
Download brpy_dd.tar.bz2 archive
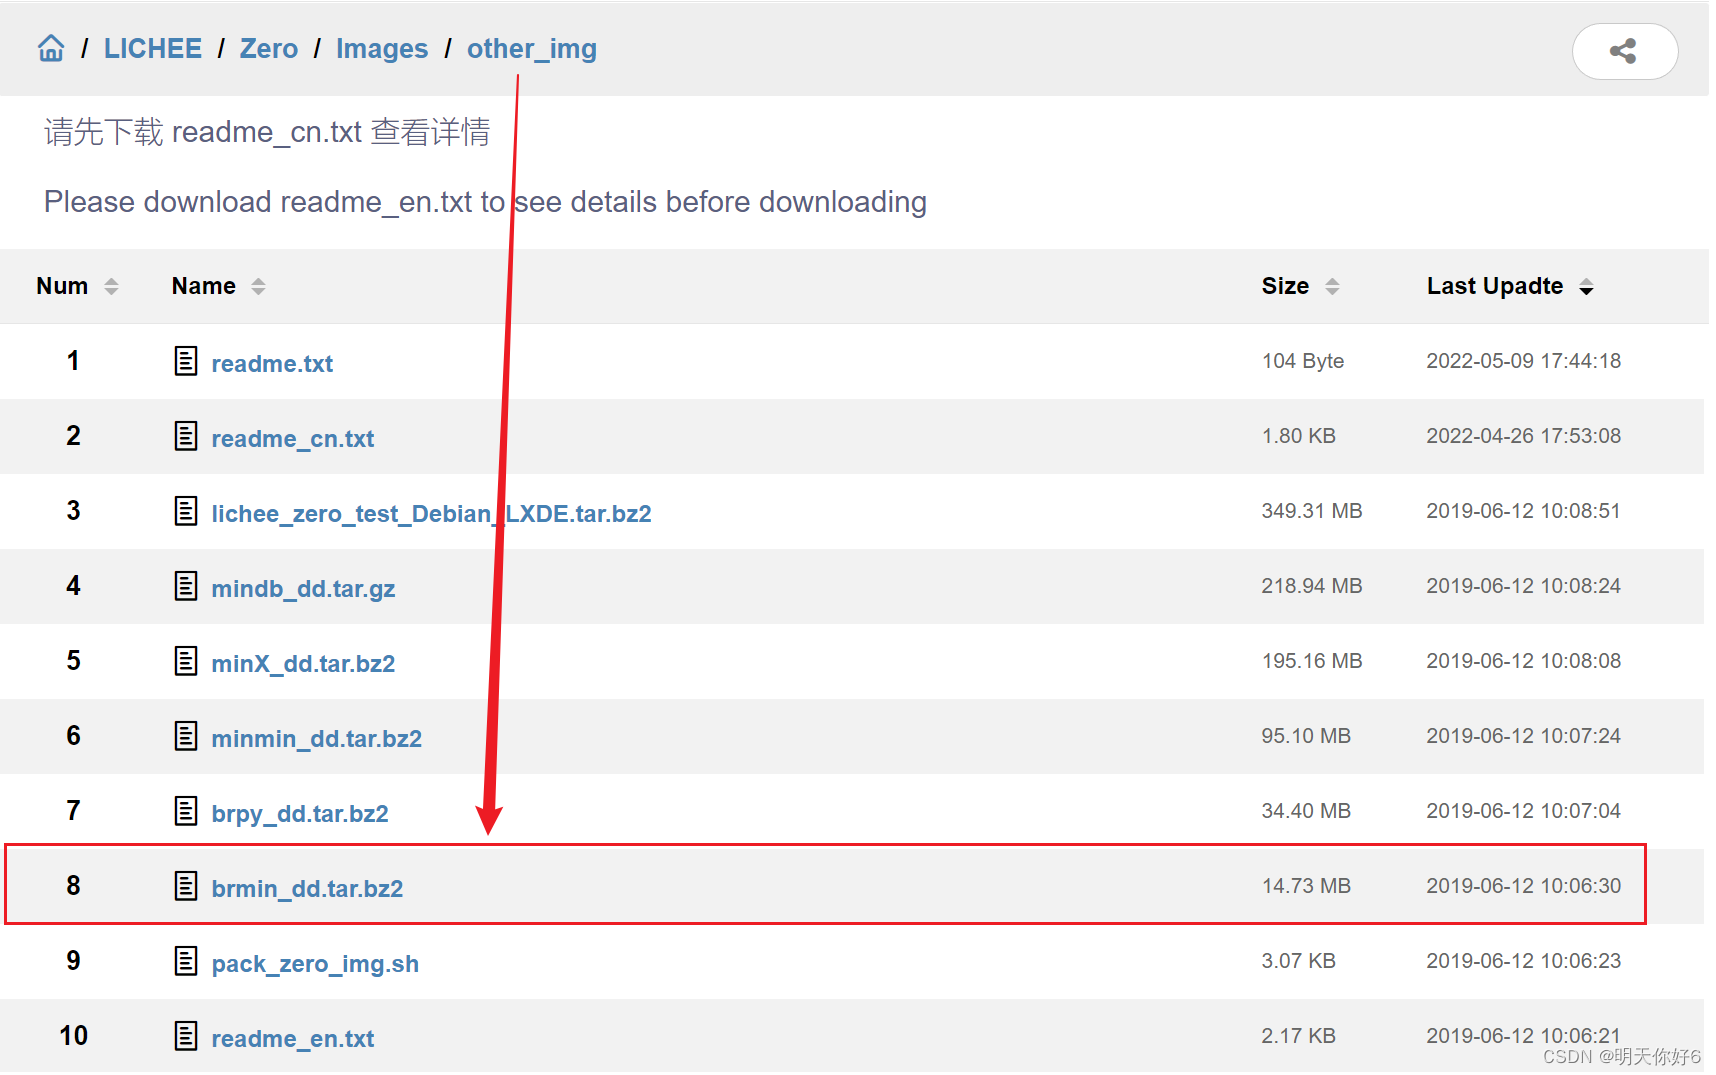point(300,814)
